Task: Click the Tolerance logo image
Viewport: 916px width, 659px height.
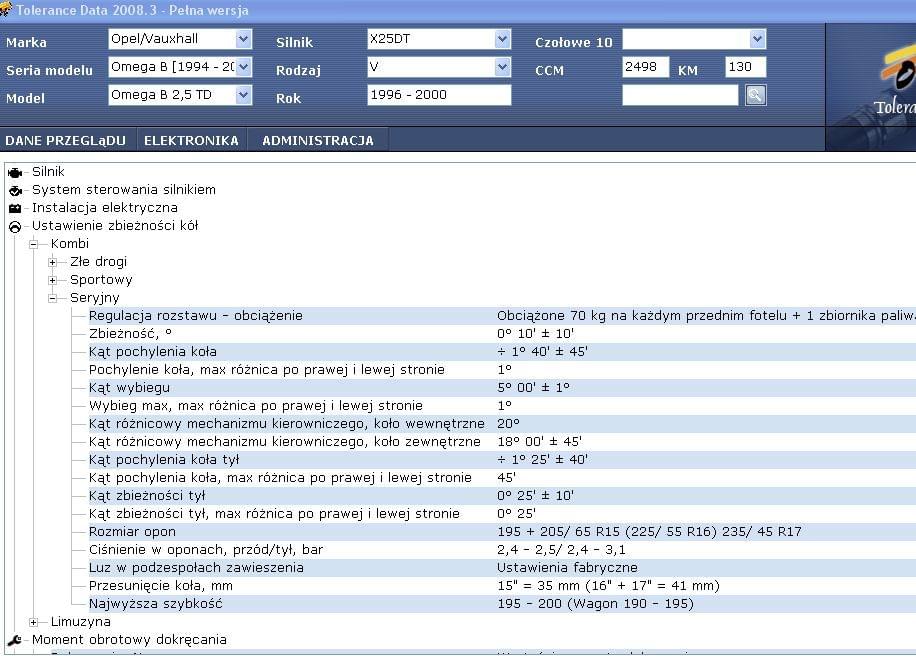Action: [871, 87]
